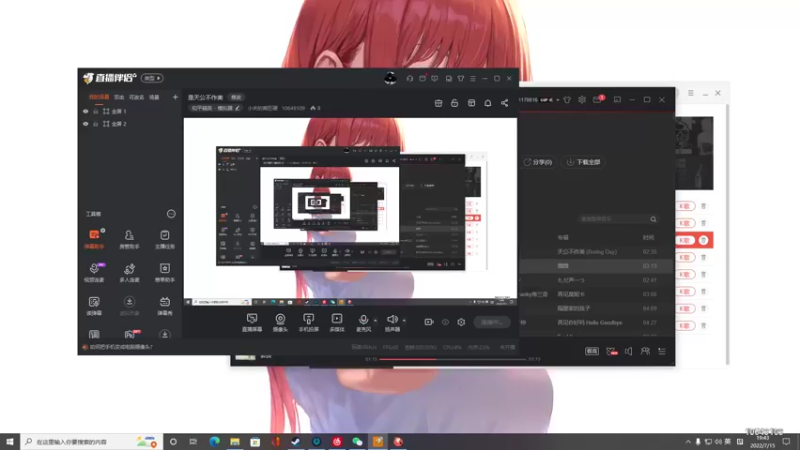The width and height of the screenshot is (800, 450).
Task: Click the playlist search input field
Action: [x=613, y=219]
